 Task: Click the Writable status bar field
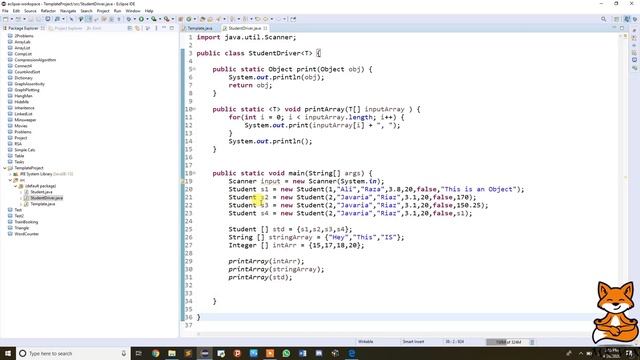[x=366, y=342]
